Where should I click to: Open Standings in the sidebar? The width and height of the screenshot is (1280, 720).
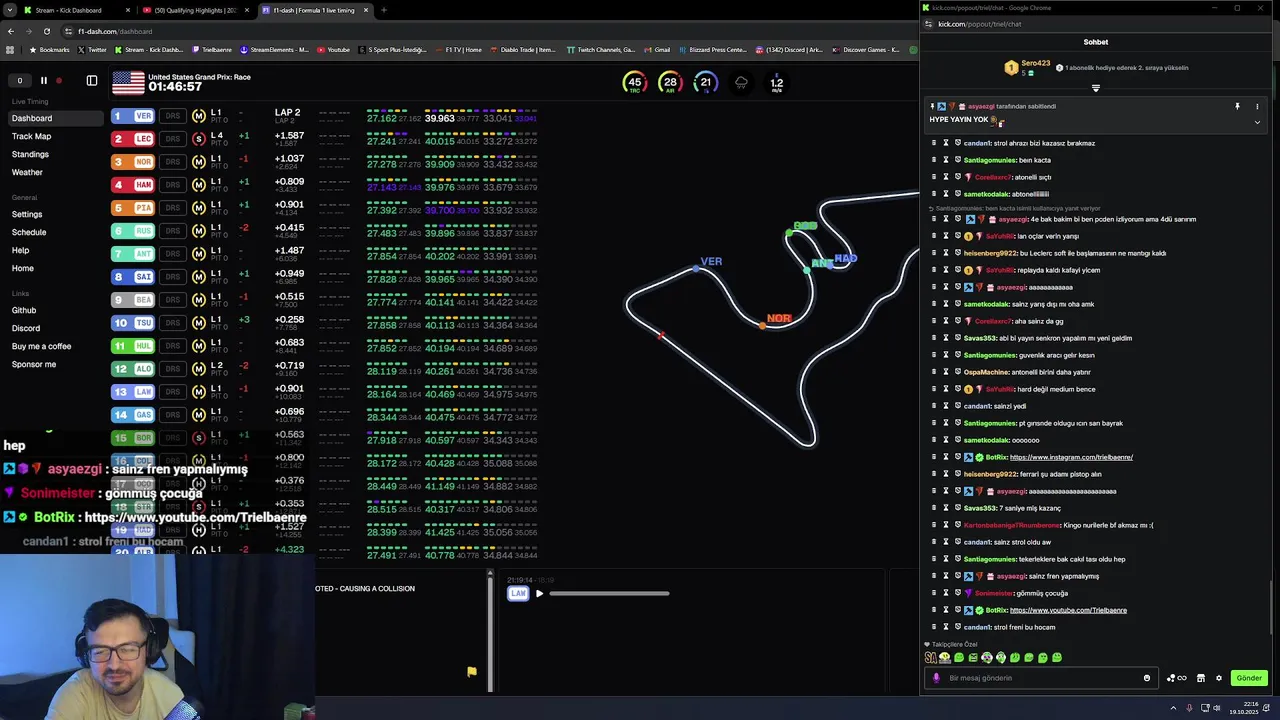pyautogui.click(x=30, y=154)
